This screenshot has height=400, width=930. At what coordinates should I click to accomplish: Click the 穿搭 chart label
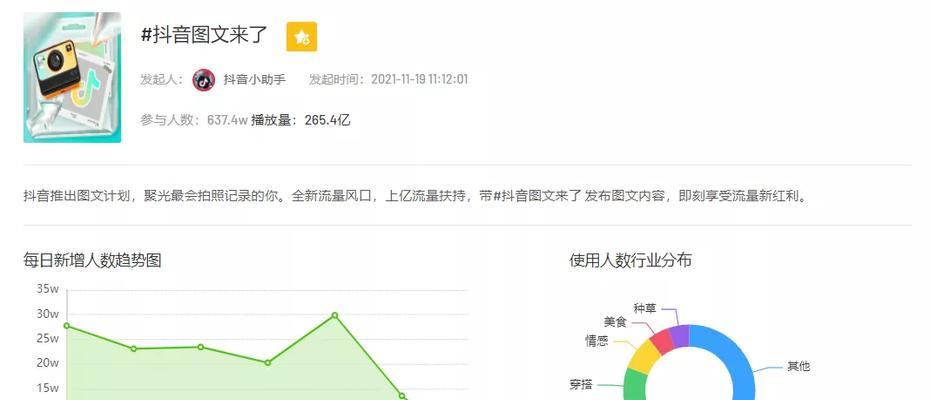pos(581,385)
